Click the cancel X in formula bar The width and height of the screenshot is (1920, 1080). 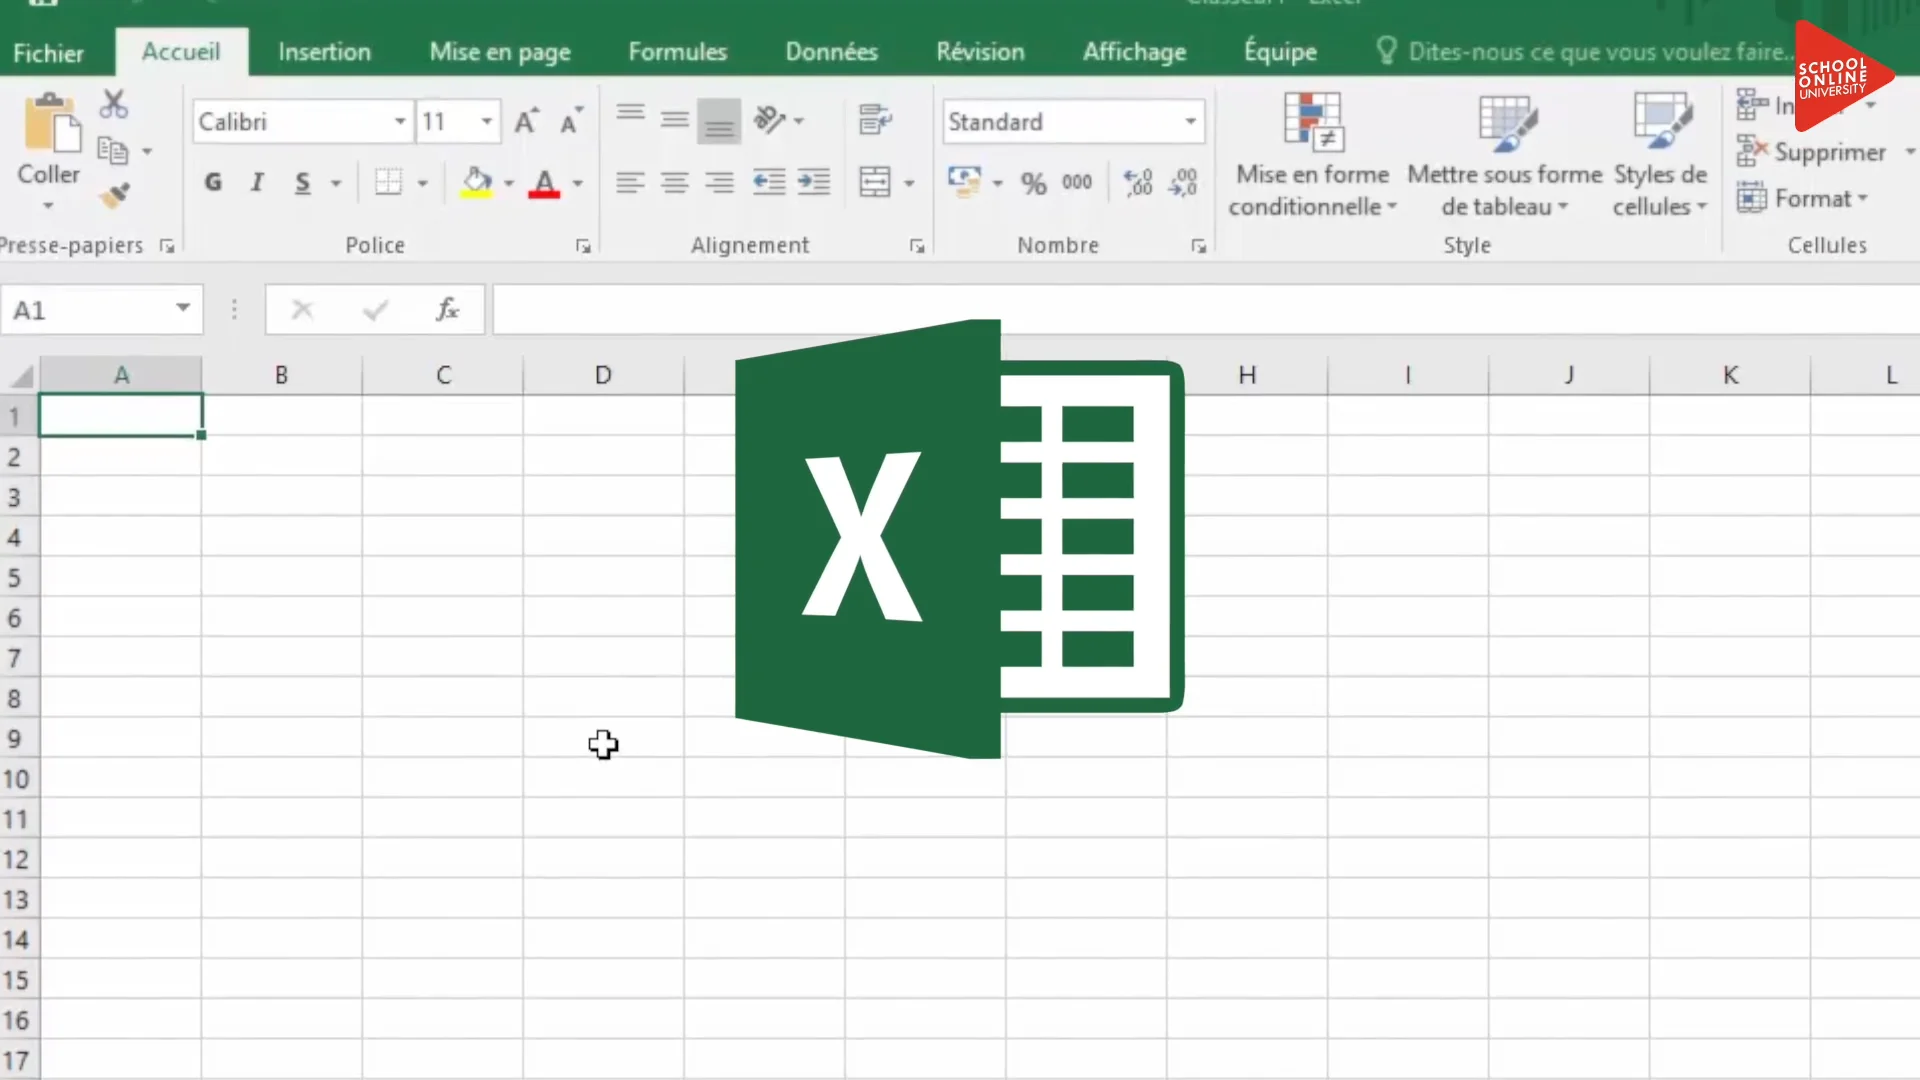(302, 310)
